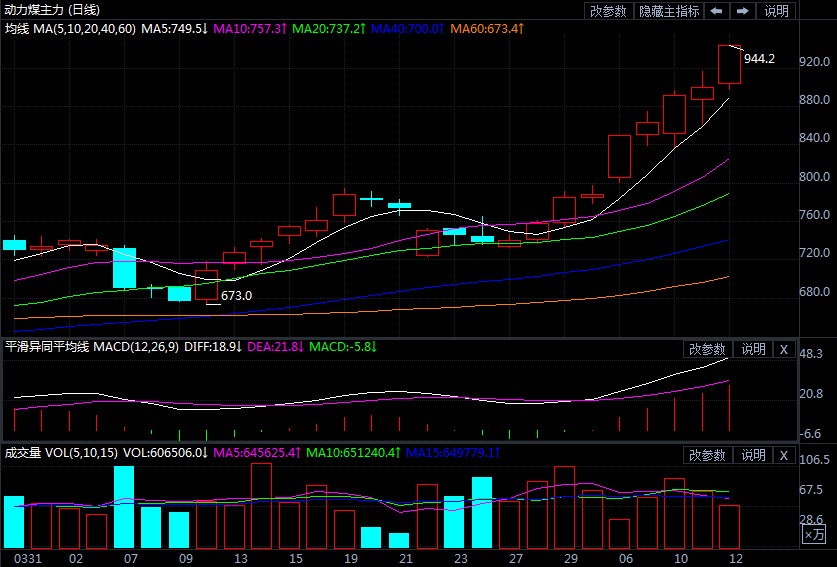Click the 944.2 high price annotation
The width and height of the screenshot is (837, 567).
click(759, 59)
